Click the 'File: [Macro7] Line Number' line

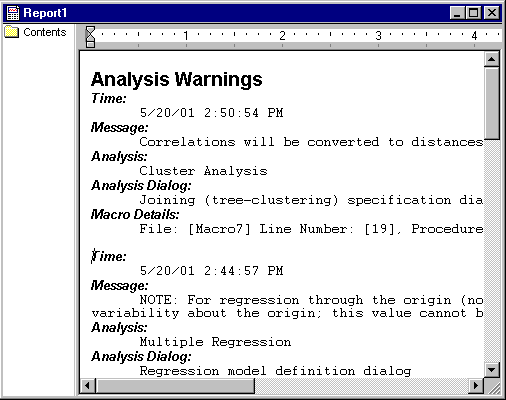(x=311, y=229)
